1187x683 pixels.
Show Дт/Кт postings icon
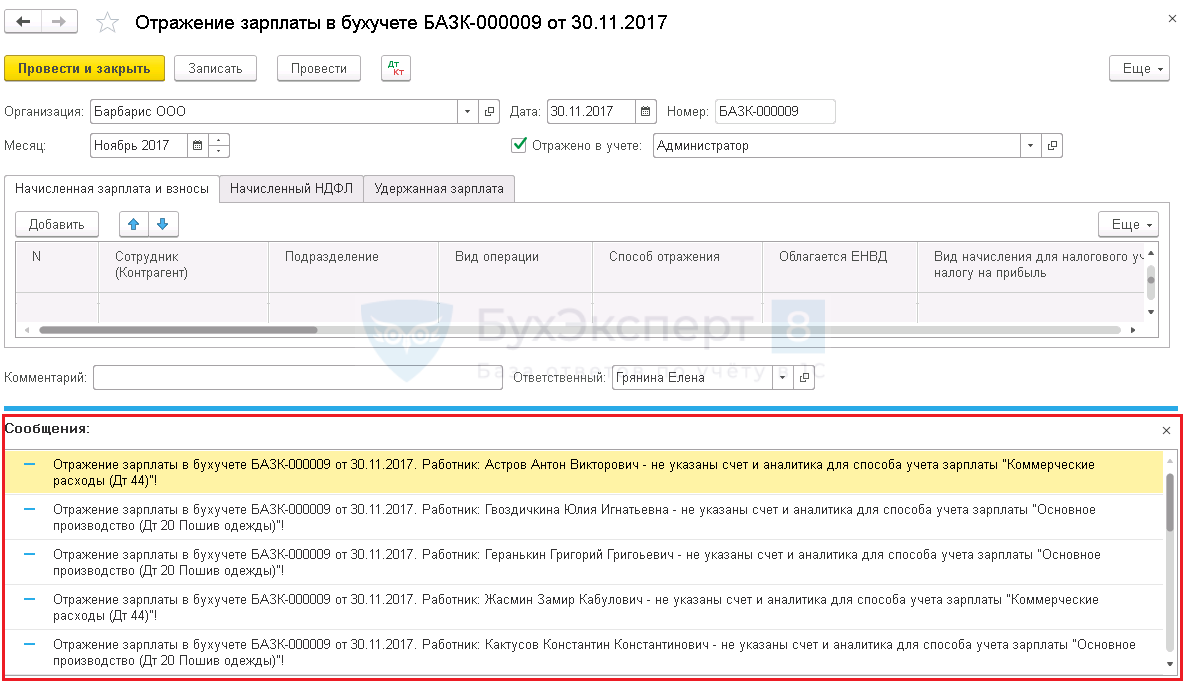click(396, 68)
